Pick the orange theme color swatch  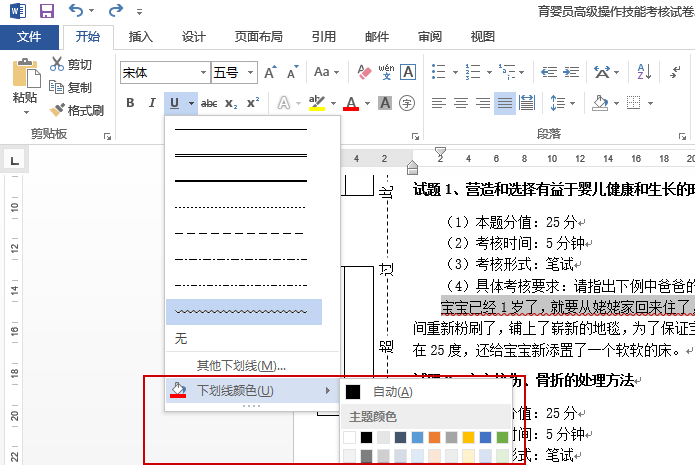click(x=434, y=437)
